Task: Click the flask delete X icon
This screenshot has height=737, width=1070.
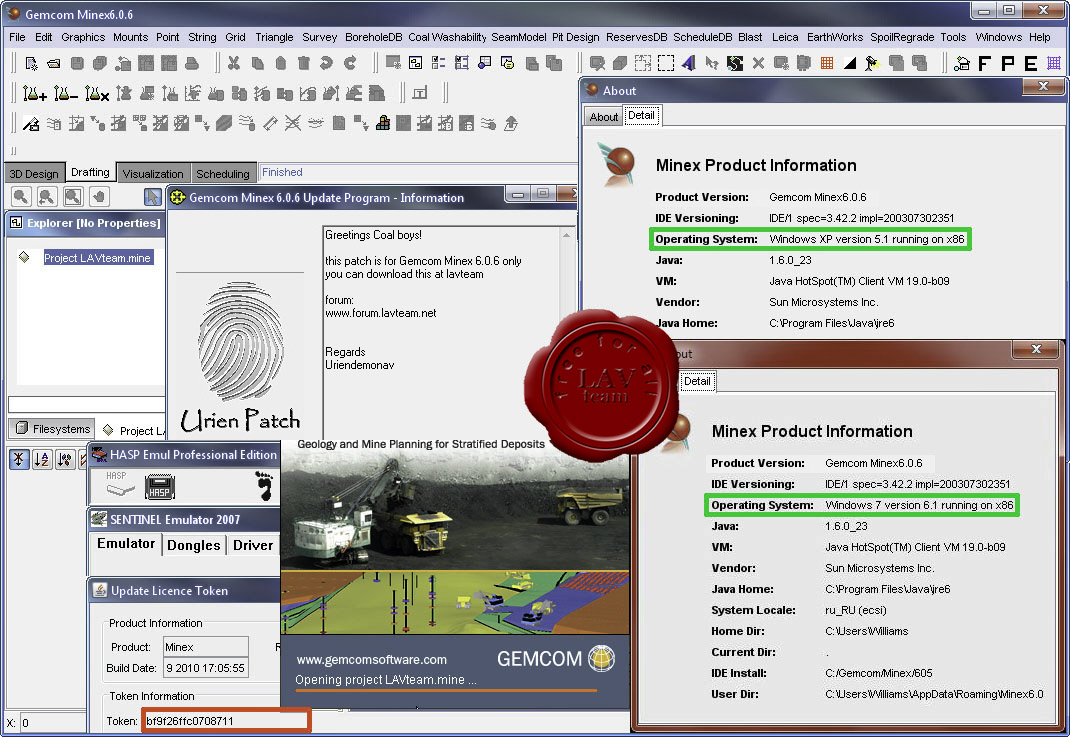Action: click(x=97, y=93)
